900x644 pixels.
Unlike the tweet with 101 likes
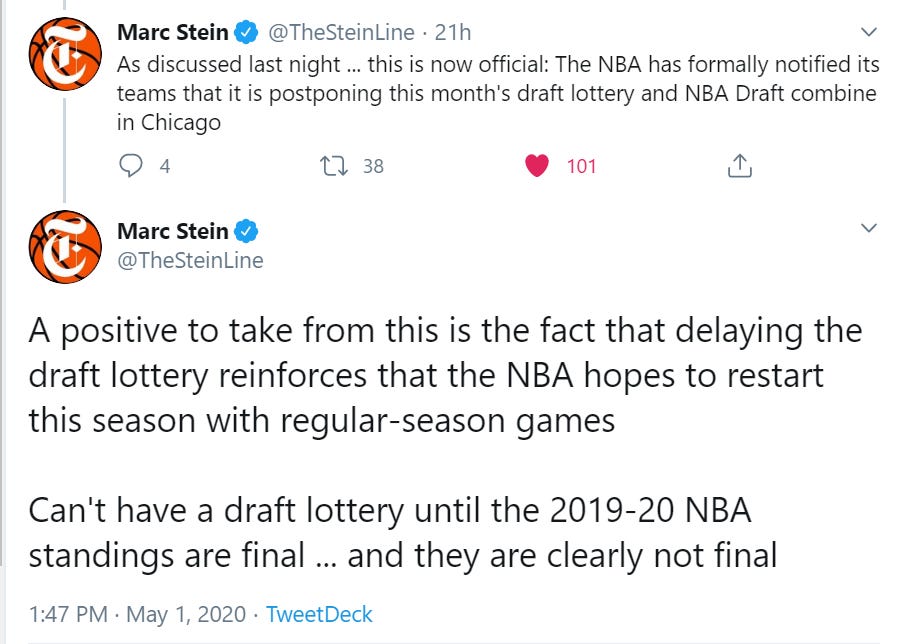point(537,166)
